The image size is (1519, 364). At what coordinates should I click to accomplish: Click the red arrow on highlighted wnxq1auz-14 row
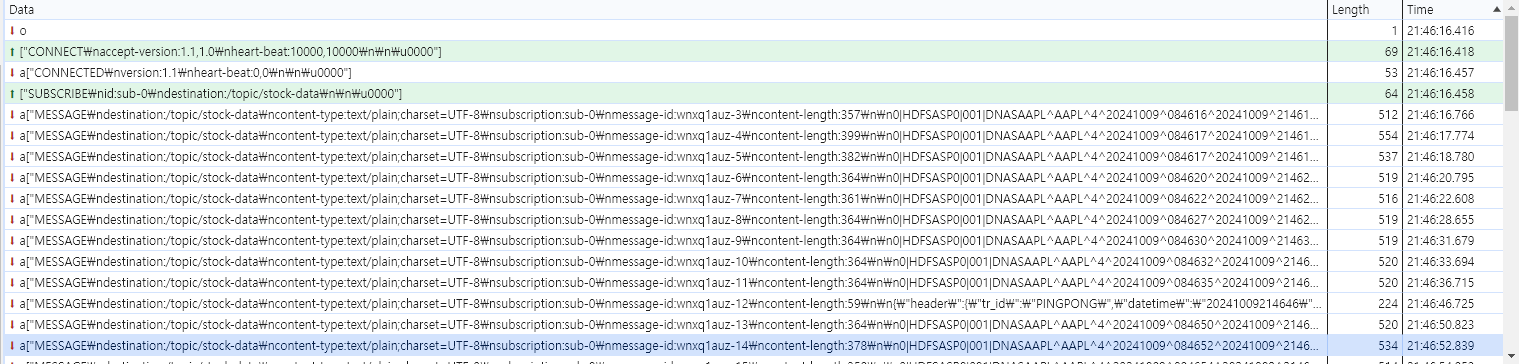click(x=12, y=345)
